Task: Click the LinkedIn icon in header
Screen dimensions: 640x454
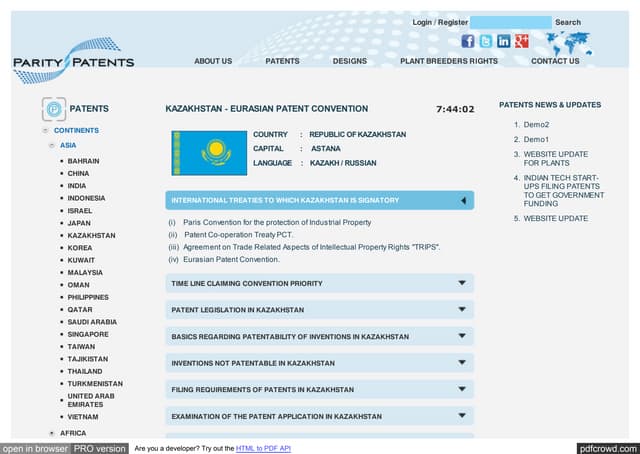Action: pyautogui.click(x=504, y=41)
